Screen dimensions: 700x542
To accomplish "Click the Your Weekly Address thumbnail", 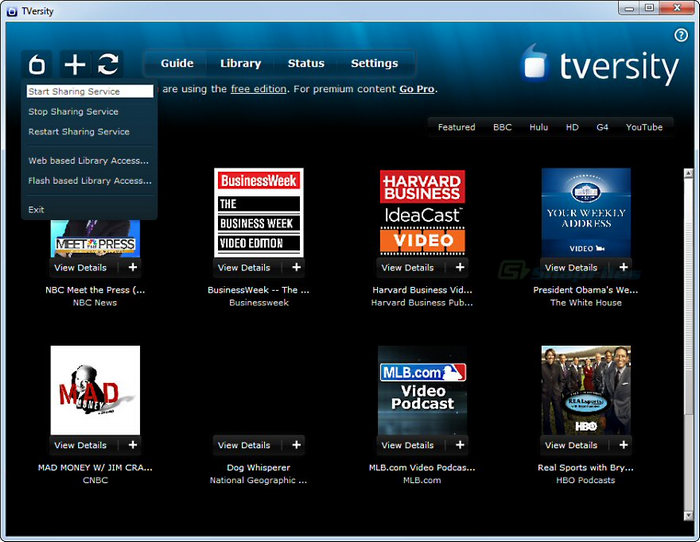I will [586, 213].
